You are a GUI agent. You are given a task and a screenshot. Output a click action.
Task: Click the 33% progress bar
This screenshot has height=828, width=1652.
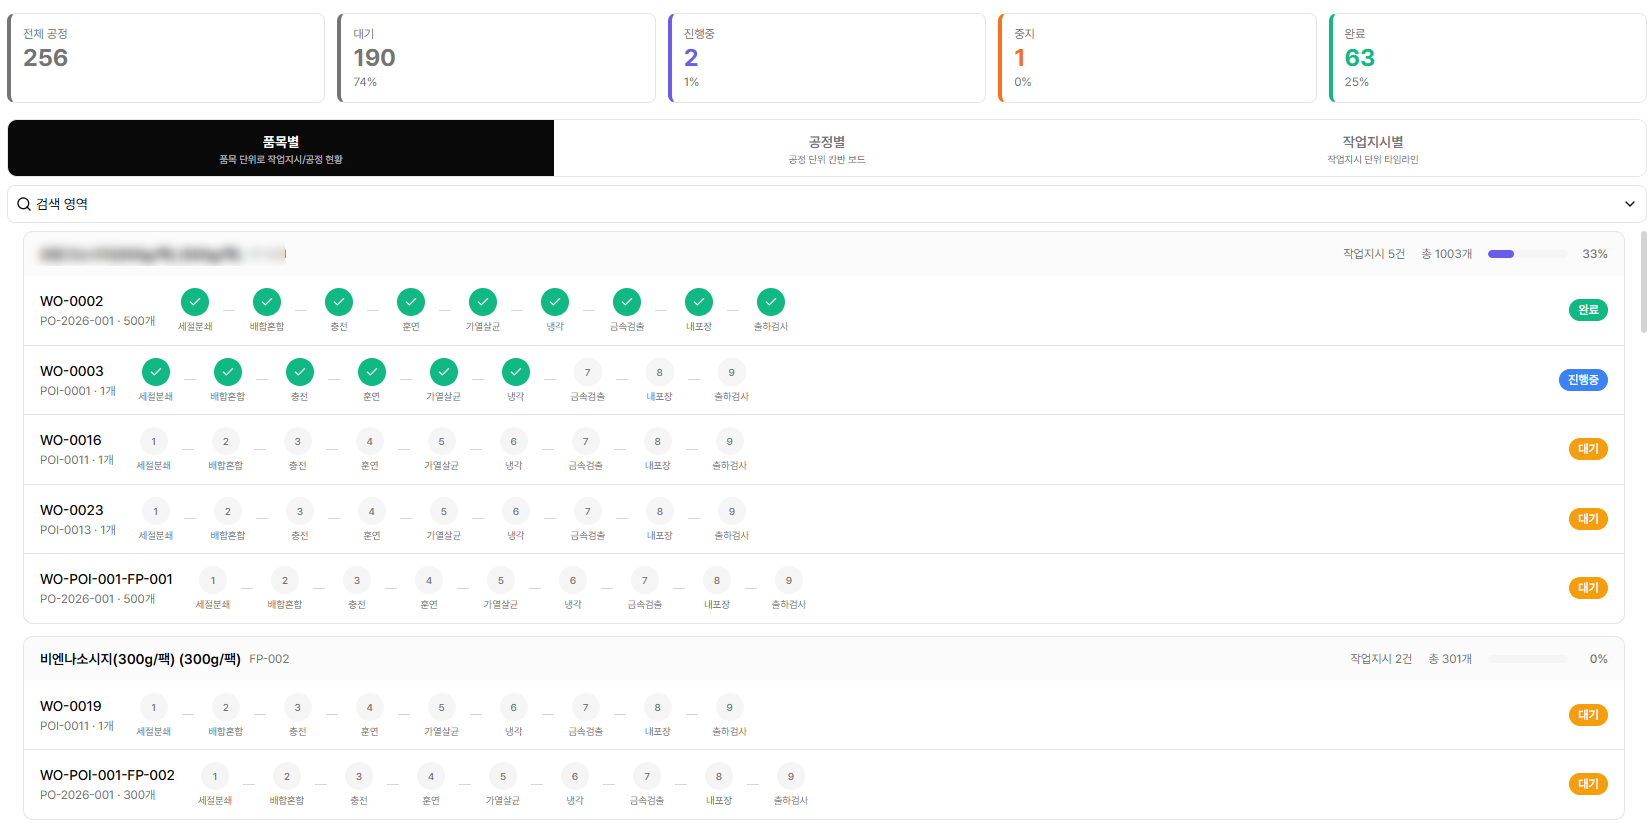pos(1527,254)
